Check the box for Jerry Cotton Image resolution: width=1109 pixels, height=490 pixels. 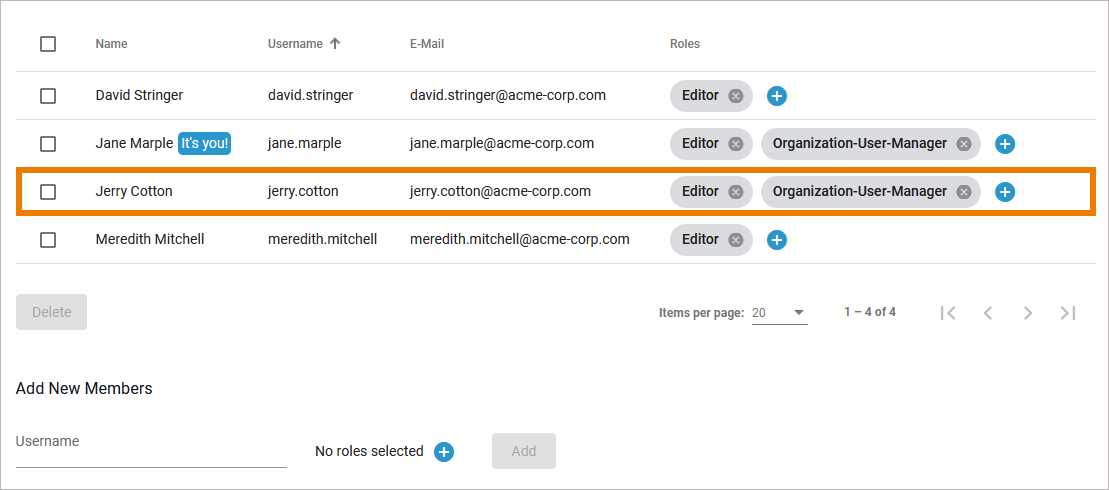pyautogui.click(x=48, y=192)
